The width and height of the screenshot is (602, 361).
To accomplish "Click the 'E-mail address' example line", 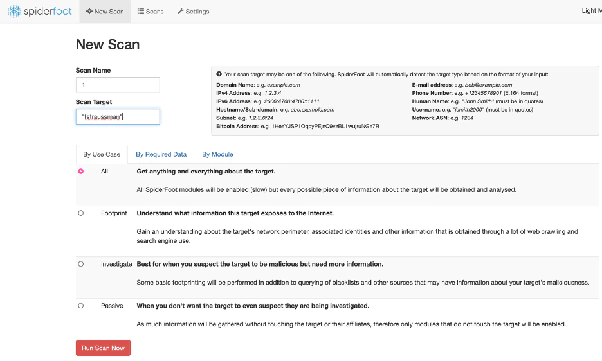I will [462, 85].
